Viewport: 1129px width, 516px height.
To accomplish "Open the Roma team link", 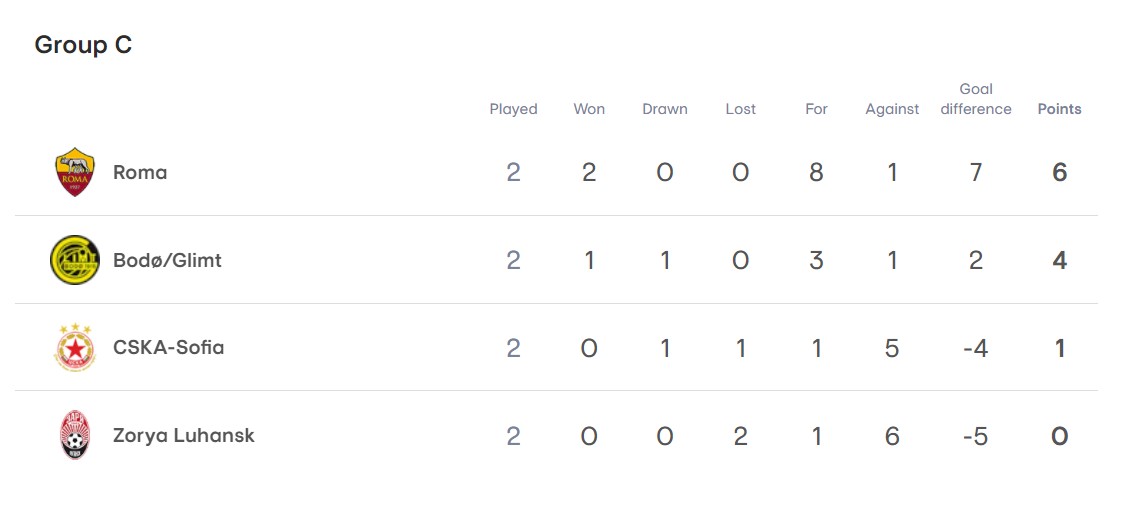I will click(140, 172).
